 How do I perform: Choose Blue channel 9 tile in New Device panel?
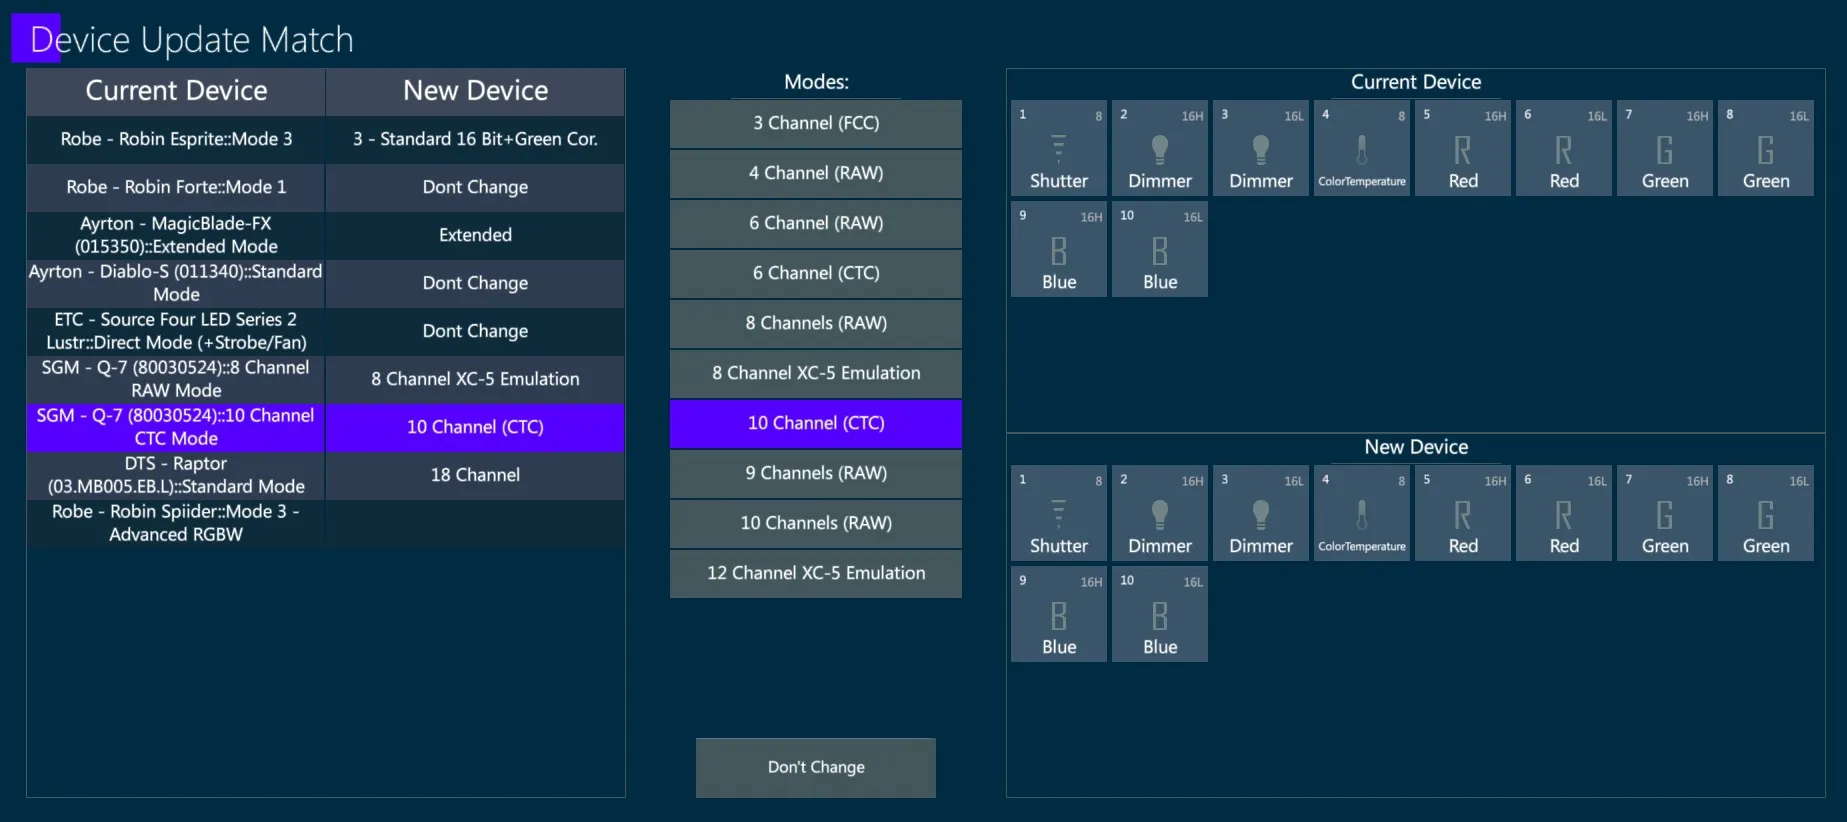coord(1059,614)
